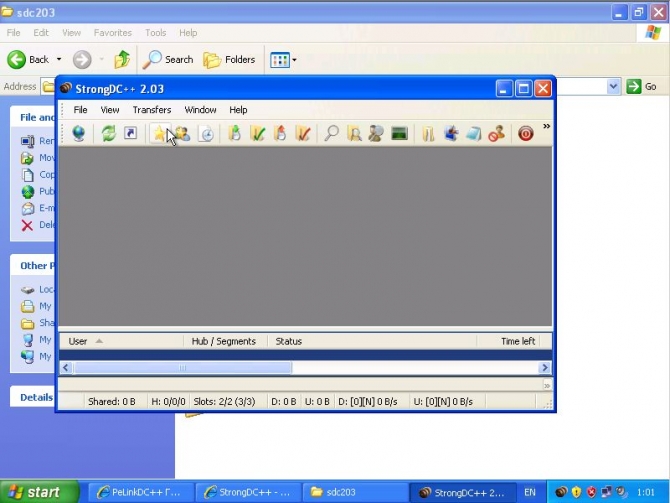The width and height of the screenshot is (670, 503).
Task: Open Favorite Users icon
Action: (x=183, y=134)
